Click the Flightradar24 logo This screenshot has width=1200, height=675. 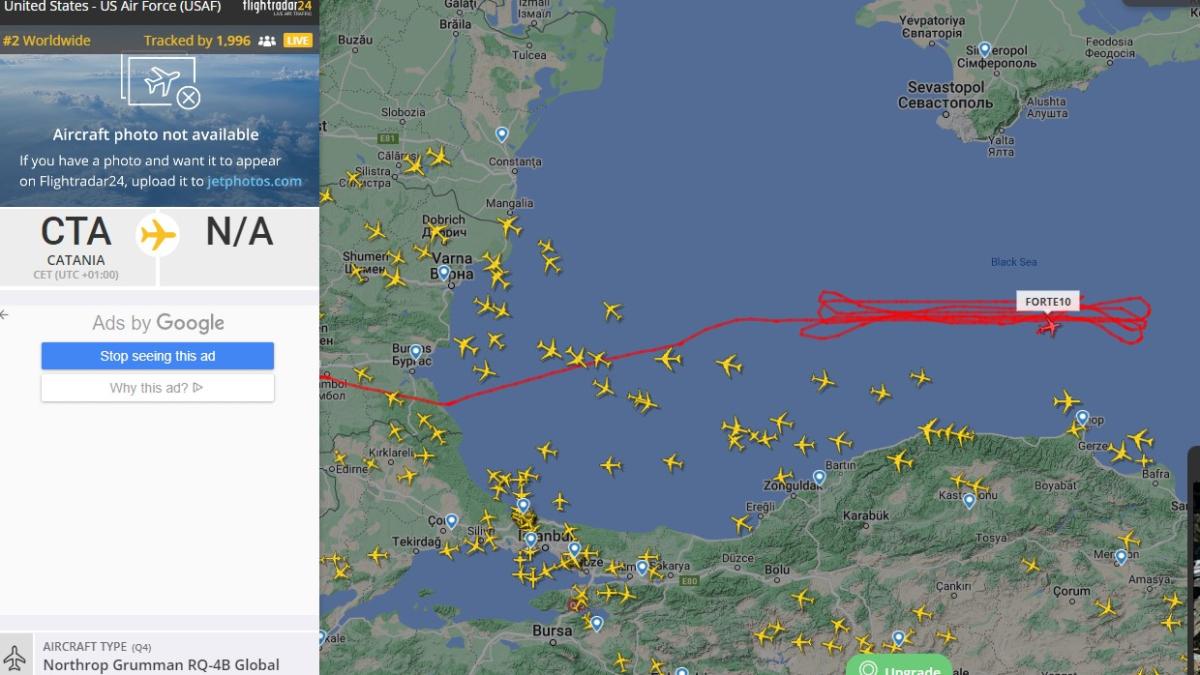point(277,8)
